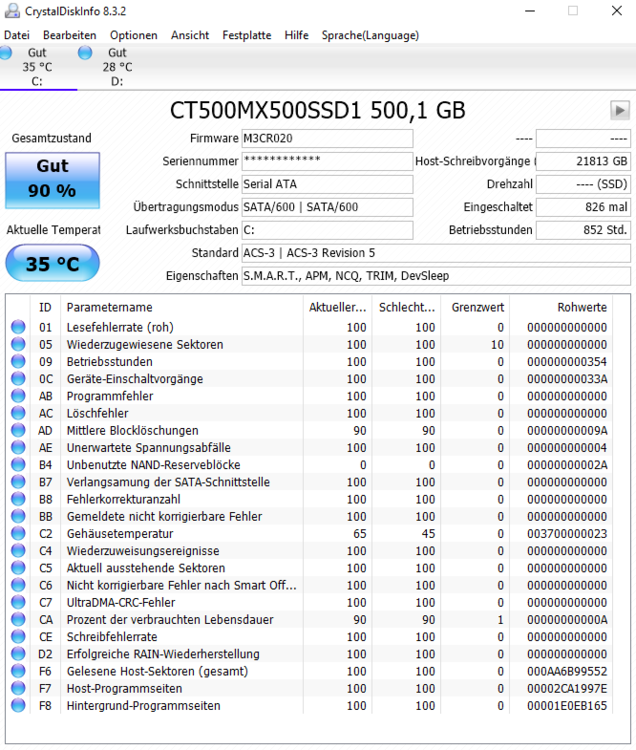Image resolution: width=636 pixels, height=750 pixels.
Task: Open the Festplatte menu
Action: pos(246,35)
